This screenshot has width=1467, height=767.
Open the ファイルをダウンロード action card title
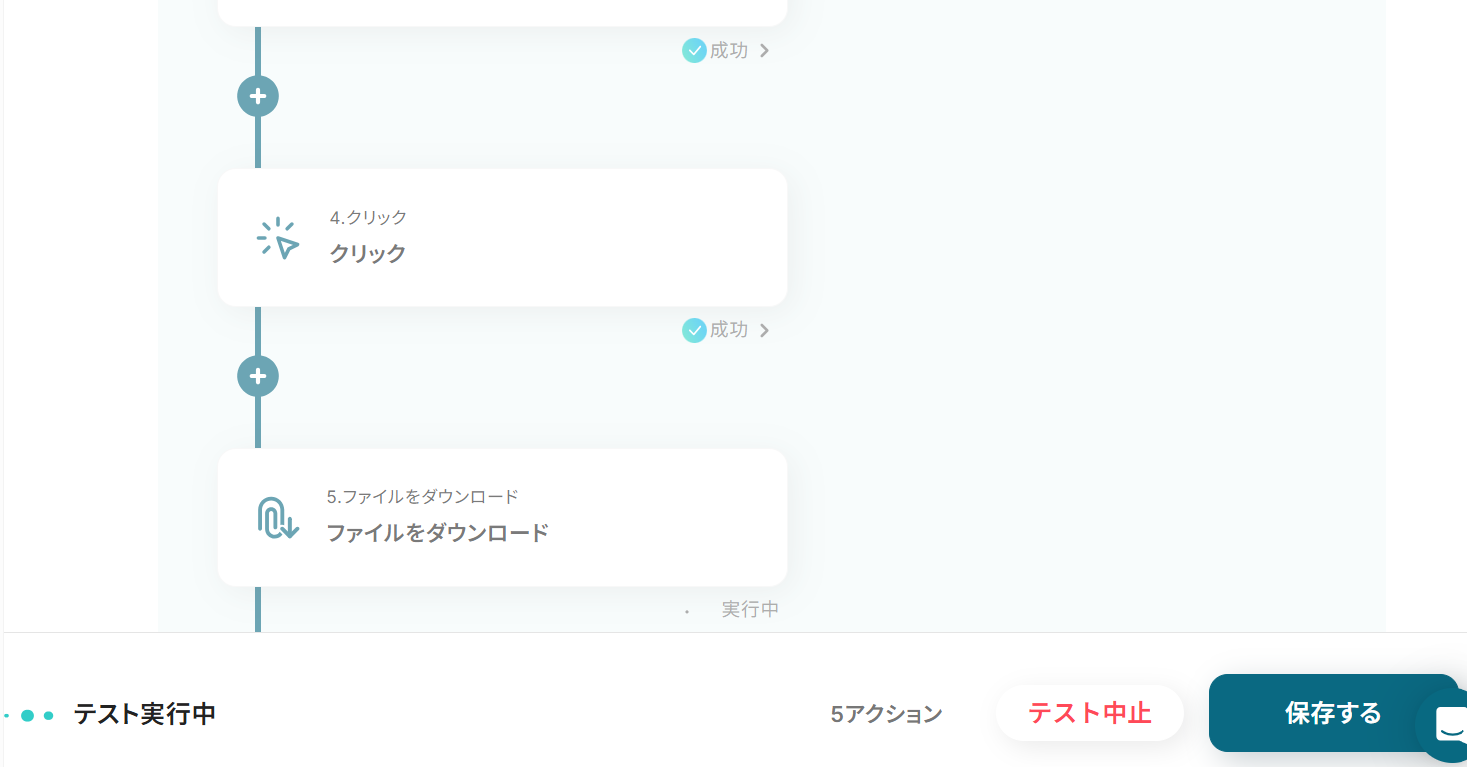pos(438,532)
